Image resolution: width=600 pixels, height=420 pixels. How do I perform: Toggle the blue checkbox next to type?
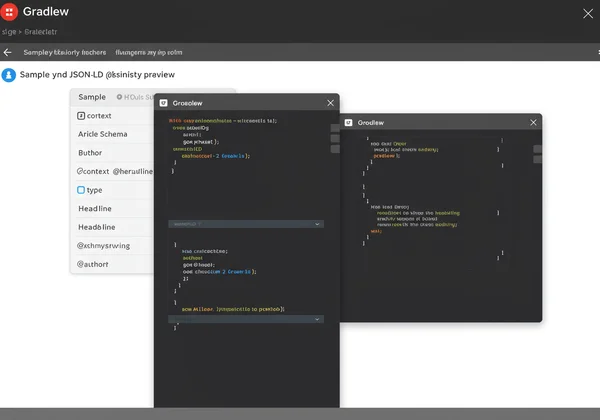tap(81, 190)
